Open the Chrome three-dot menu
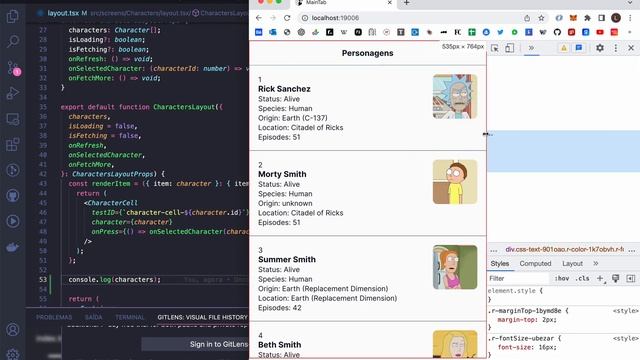Image resolution: width=640 pixels, height=360 pixels. pyautogui.click(x=630, y=18)
